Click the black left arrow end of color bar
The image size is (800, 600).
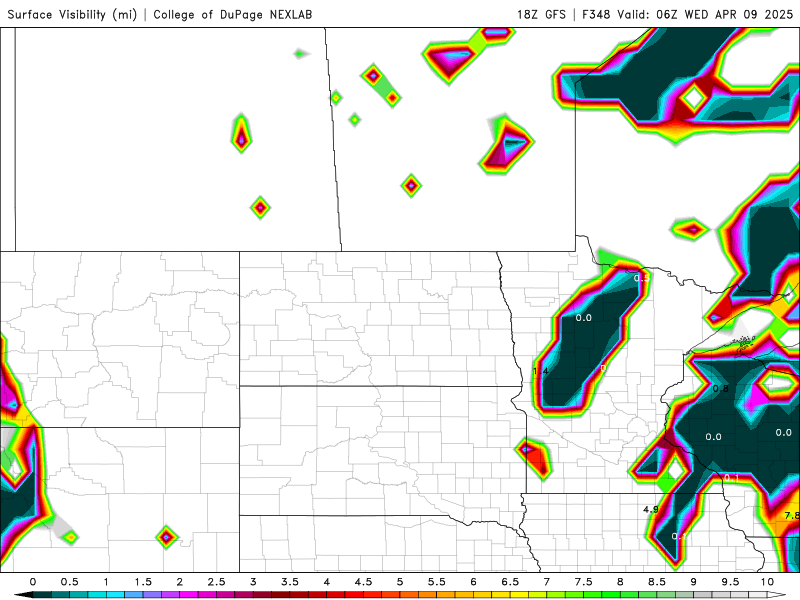pyautogui.click(x=23, y=595)
